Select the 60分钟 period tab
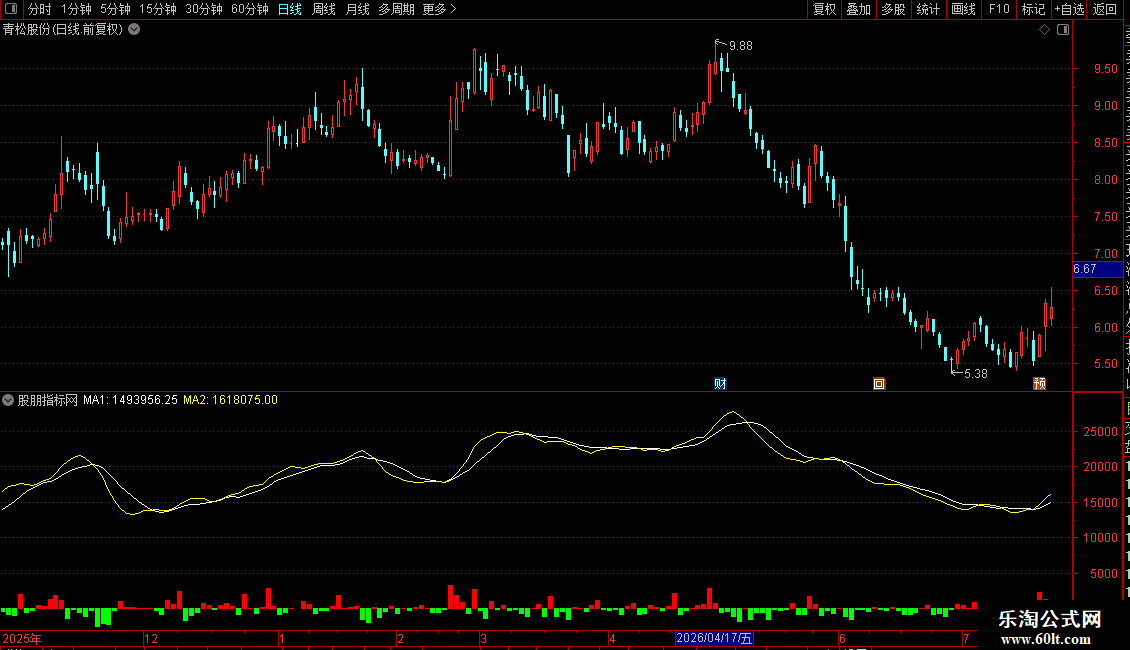 click(249, 9)
